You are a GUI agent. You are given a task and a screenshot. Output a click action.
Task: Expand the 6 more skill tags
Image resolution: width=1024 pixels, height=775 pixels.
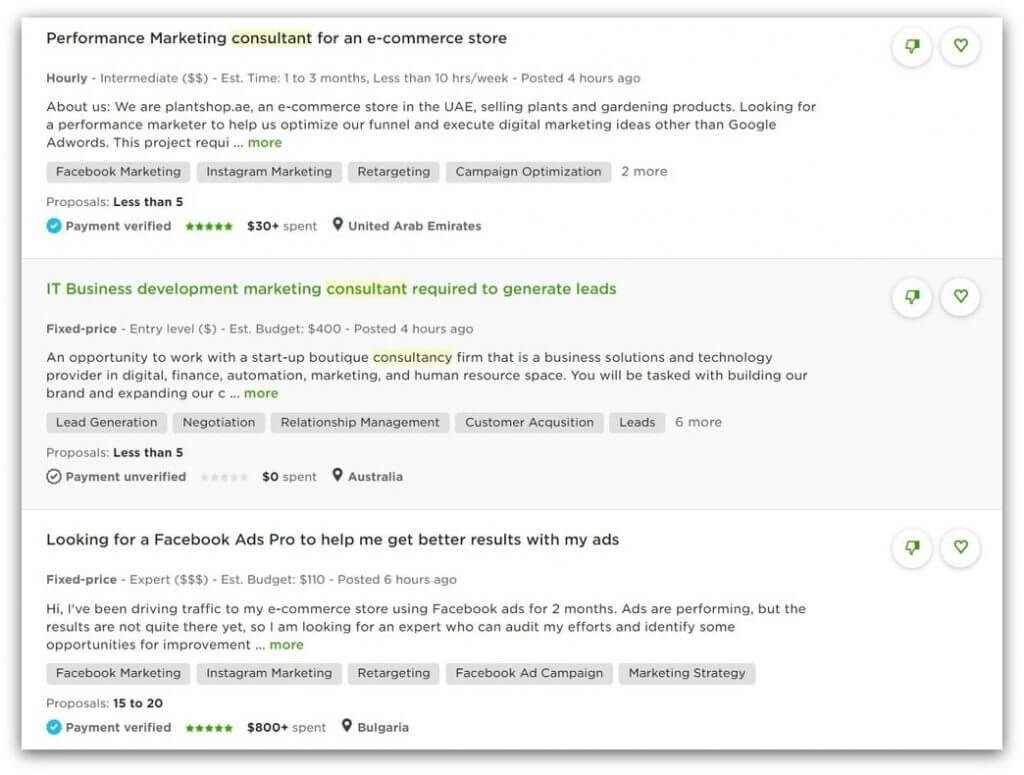point(698,422)
